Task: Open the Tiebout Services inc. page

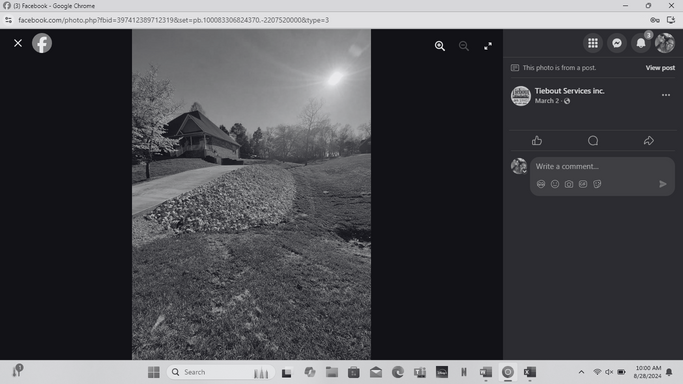Action: [x=569, y=91]
